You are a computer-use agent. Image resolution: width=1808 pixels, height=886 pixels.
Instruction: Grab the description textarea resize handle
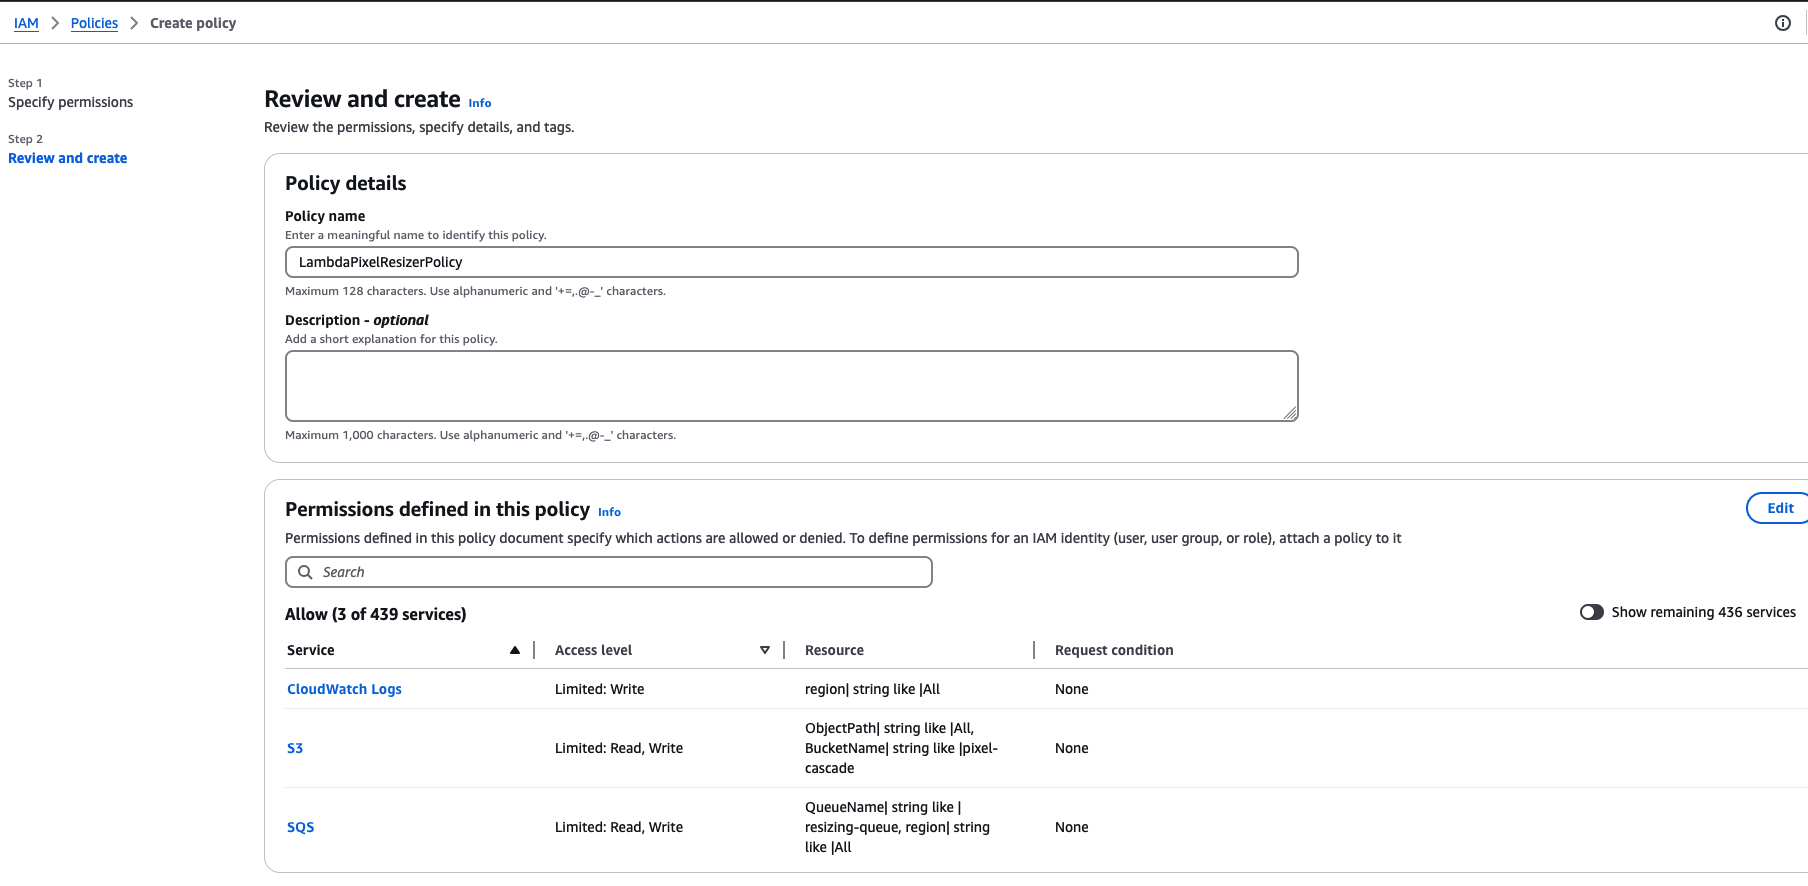pyautogui.click(x=1290, y=413)
